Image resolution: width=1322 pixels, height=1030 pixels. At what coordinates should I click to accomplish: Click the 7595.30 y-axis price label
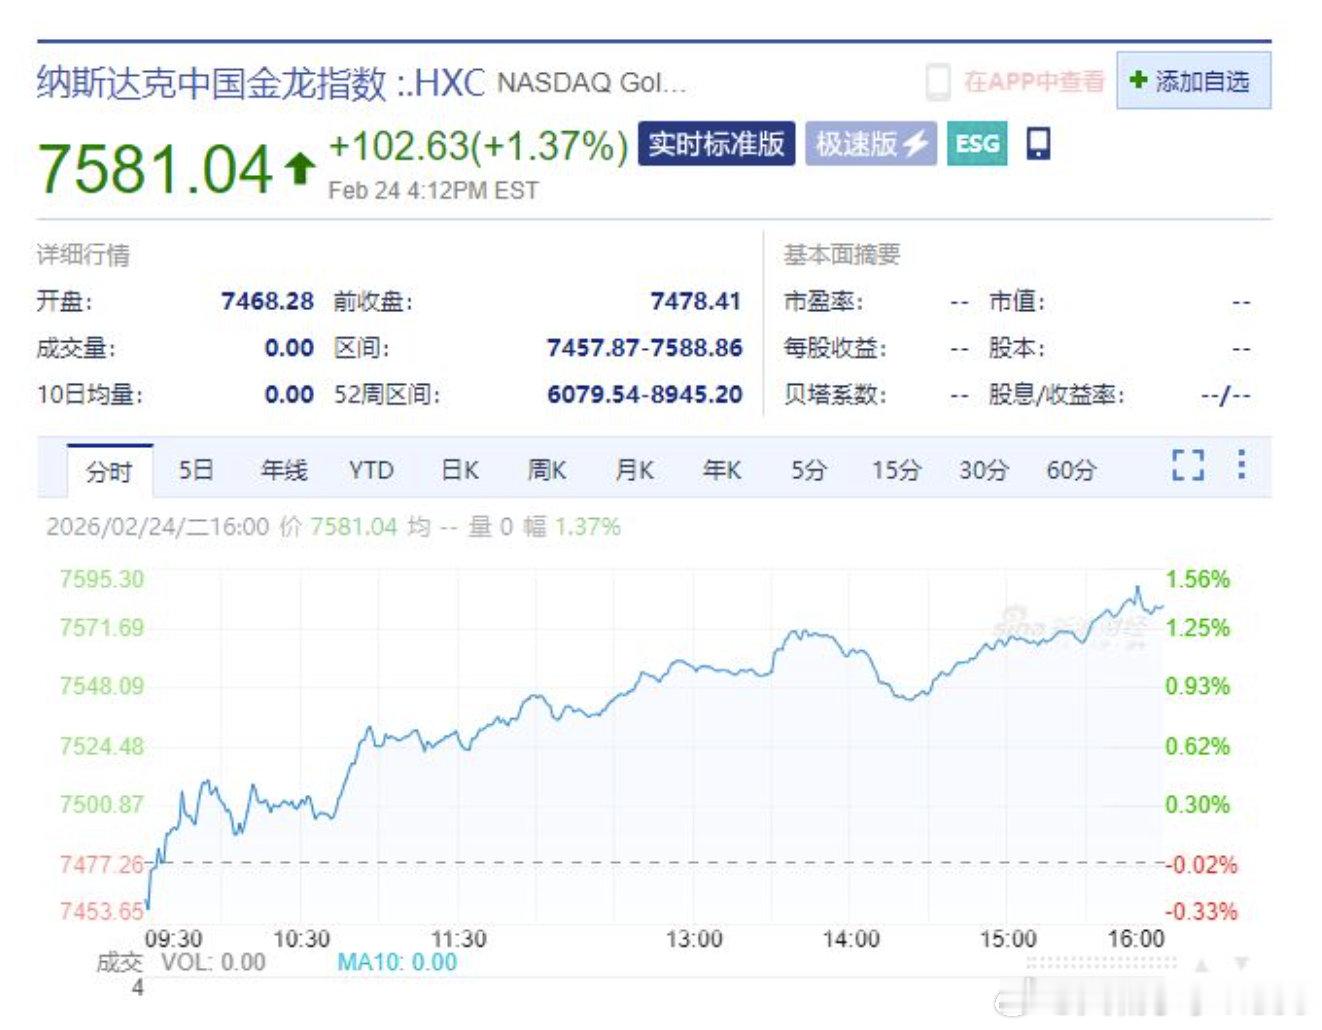[102, 579]
